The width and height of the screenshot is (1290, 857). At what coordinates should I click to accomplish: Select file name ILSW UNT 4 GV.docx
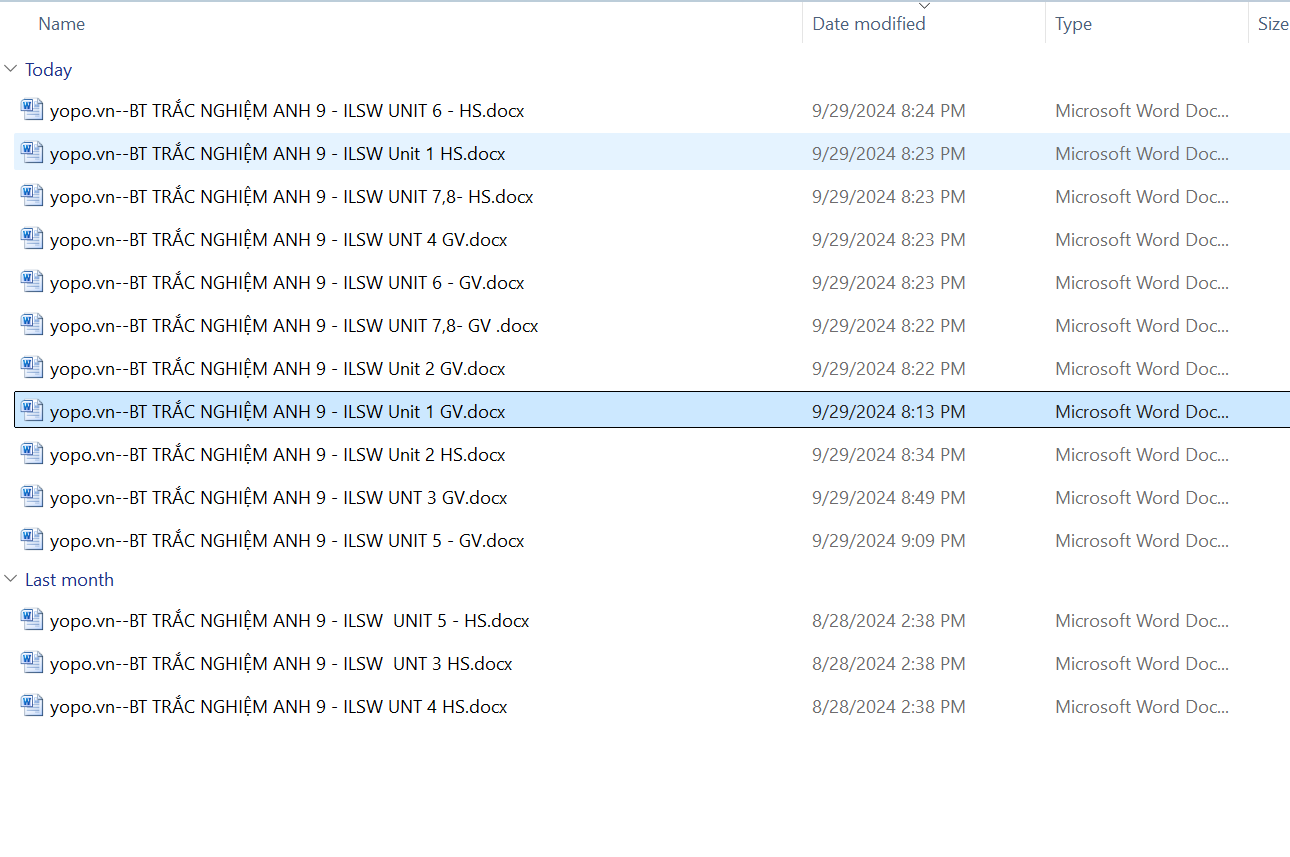click(279, 240)
